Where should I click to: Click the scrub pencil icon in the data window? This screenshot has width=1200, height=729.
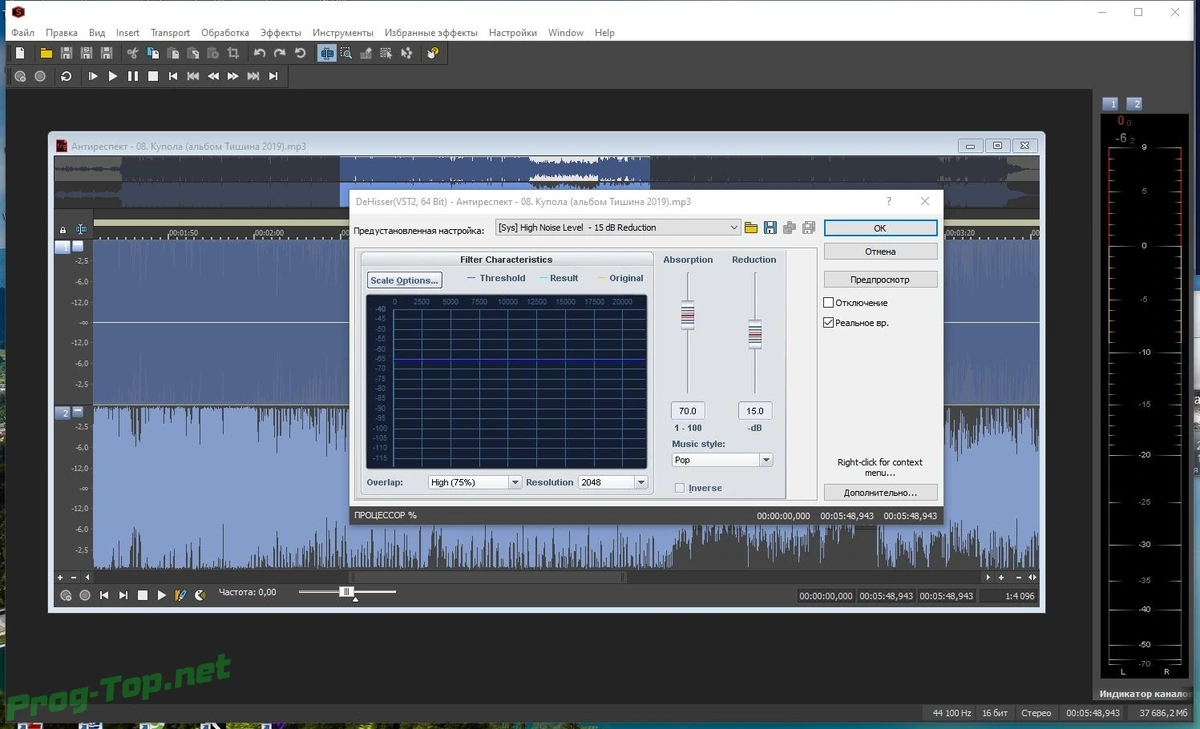point(181,595)
